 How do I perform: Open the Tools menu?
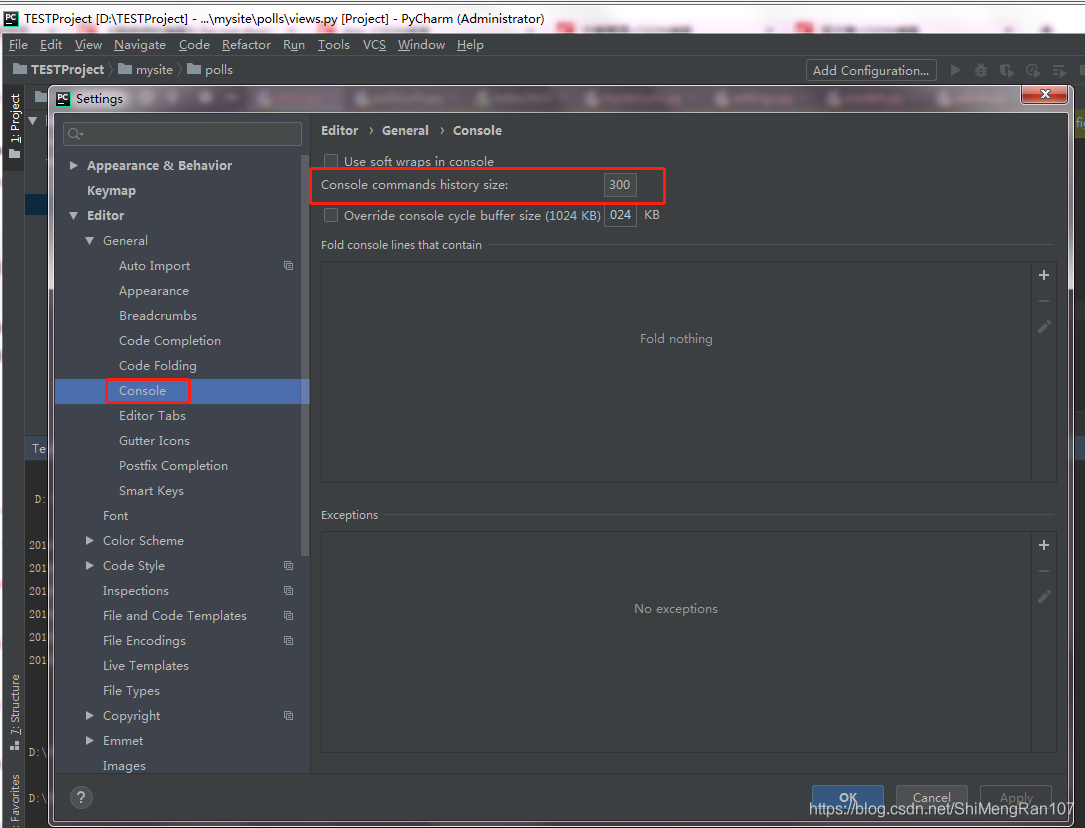pos(334,45)
